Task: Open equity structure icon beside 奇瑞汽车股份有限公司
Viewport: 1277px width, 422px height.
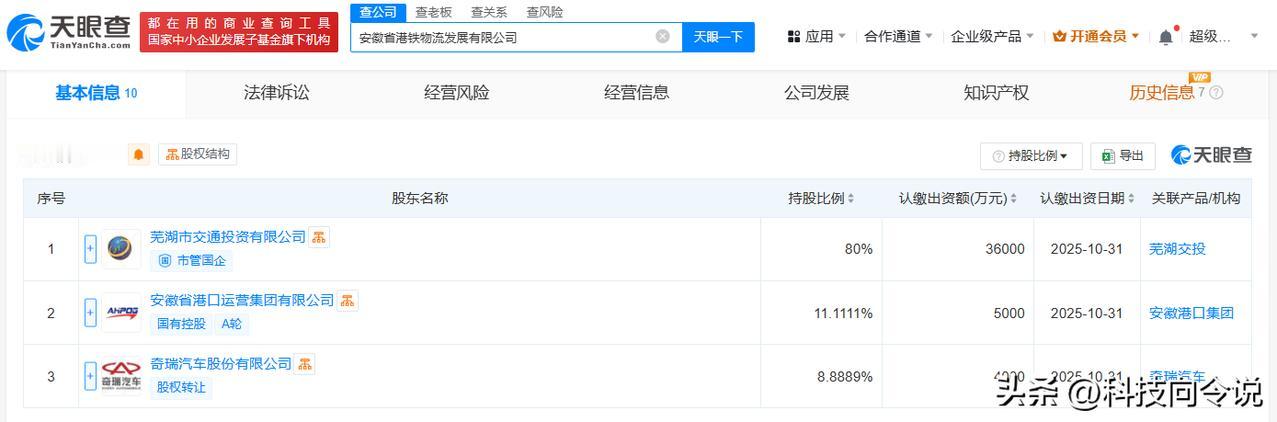Action: 305,364
